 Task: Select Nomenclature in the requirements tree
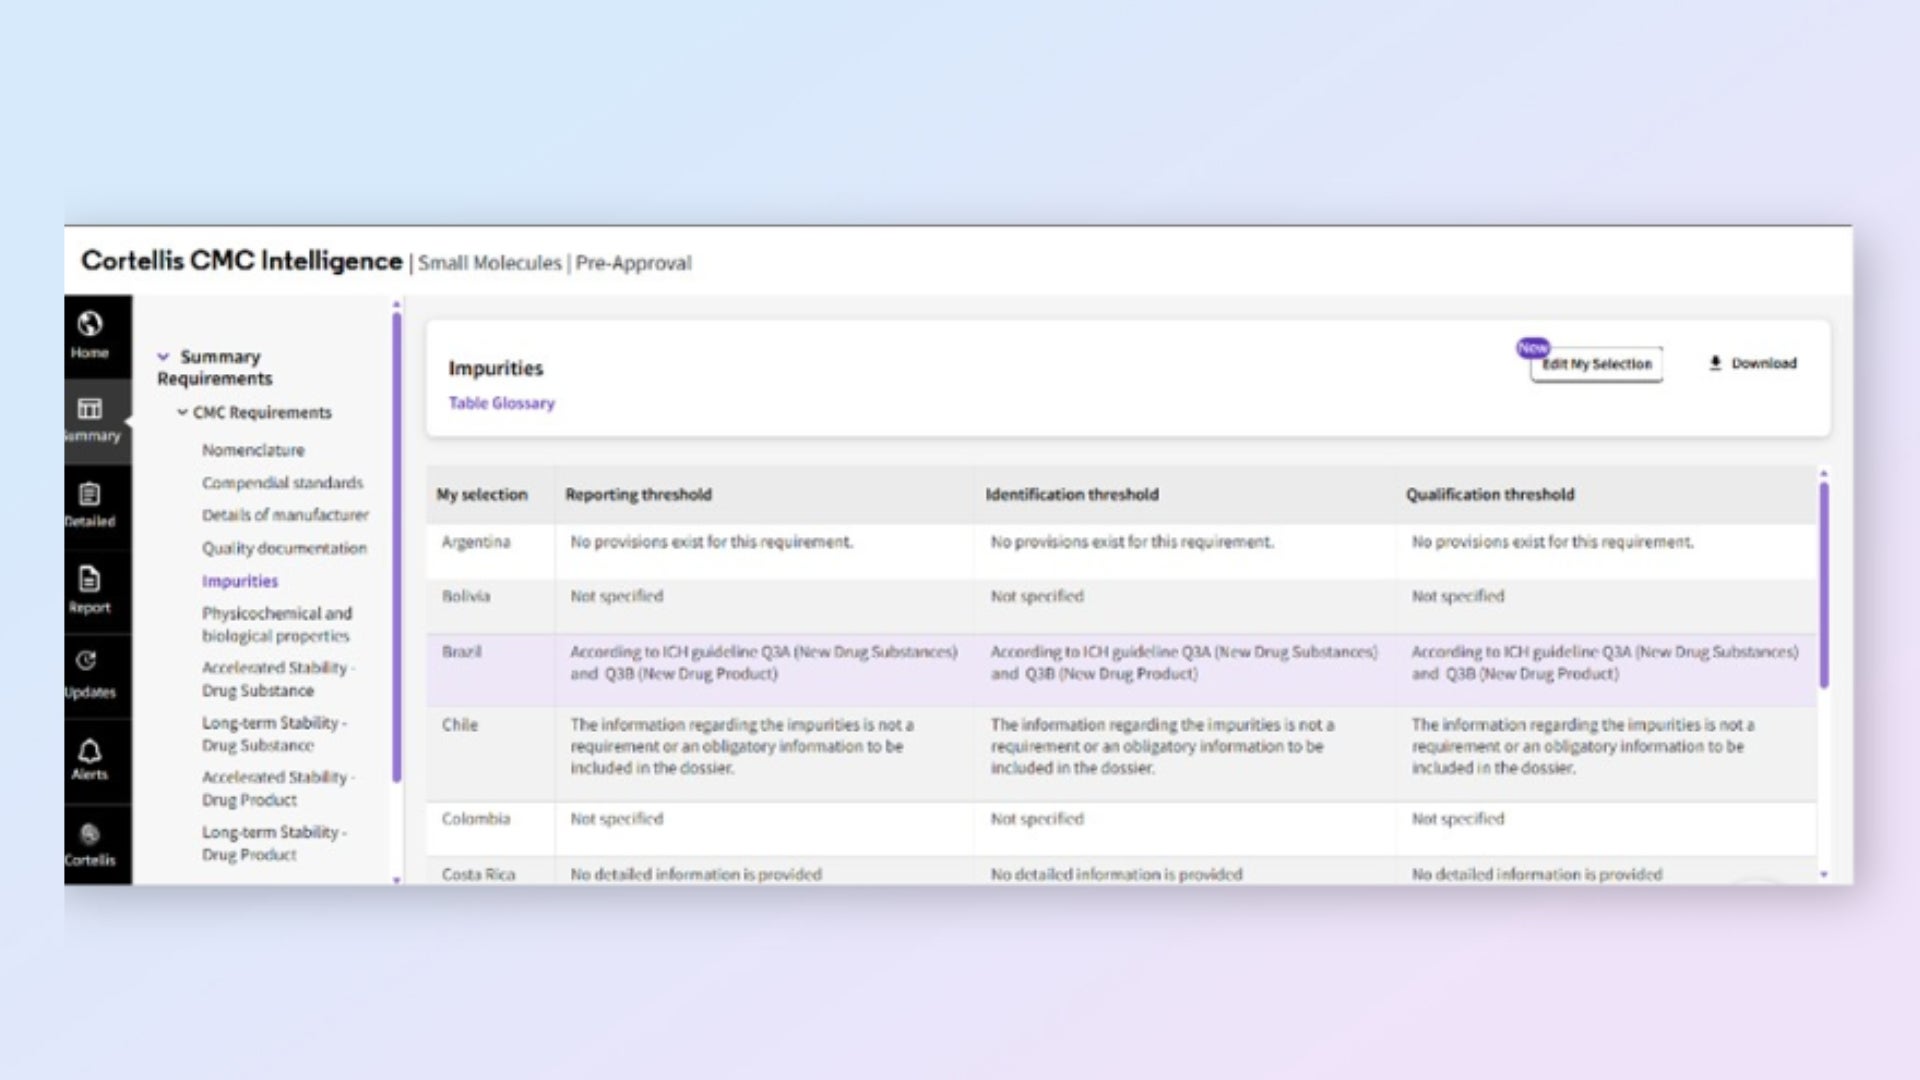click(253, 450)
